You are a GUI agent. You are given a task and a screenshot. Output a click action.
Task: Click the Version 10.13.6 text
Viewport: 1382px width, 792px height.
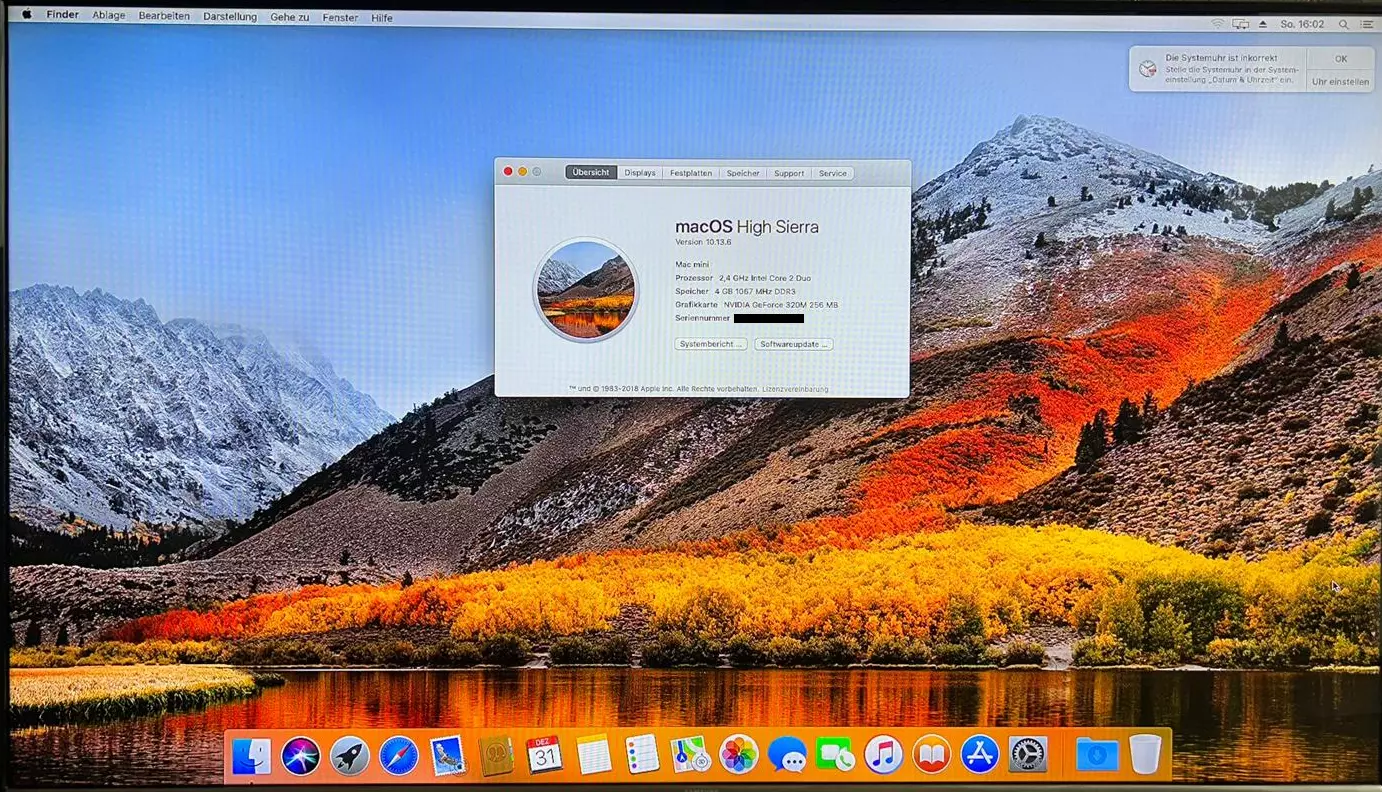tap(703, 242)
